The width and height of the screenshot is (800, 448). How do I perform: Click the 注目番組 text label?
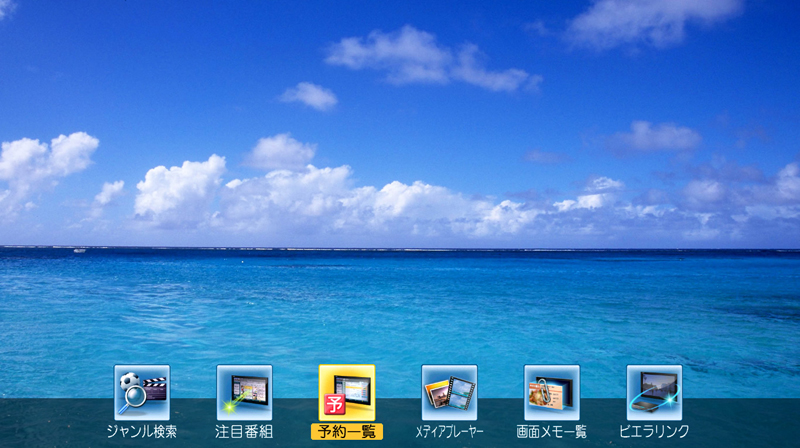(x=244, y=432)
